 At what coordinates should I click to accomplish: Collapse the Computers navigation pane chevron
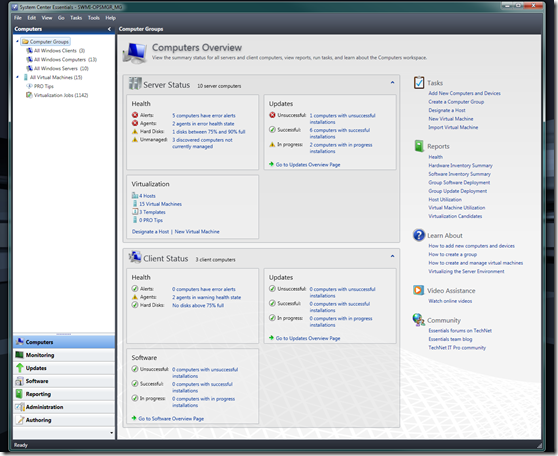tap(109, 29)
